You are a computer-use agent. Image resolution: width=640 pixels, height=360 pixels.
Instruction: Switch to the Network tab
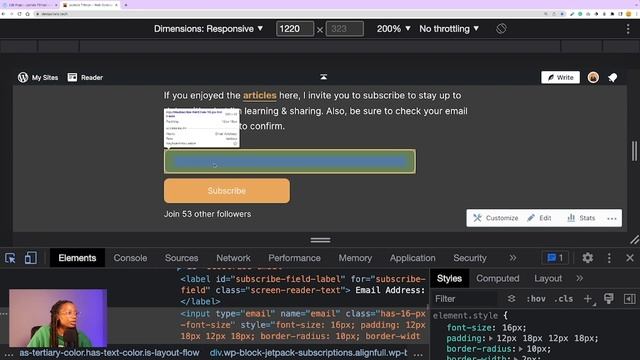pos(233,258)
